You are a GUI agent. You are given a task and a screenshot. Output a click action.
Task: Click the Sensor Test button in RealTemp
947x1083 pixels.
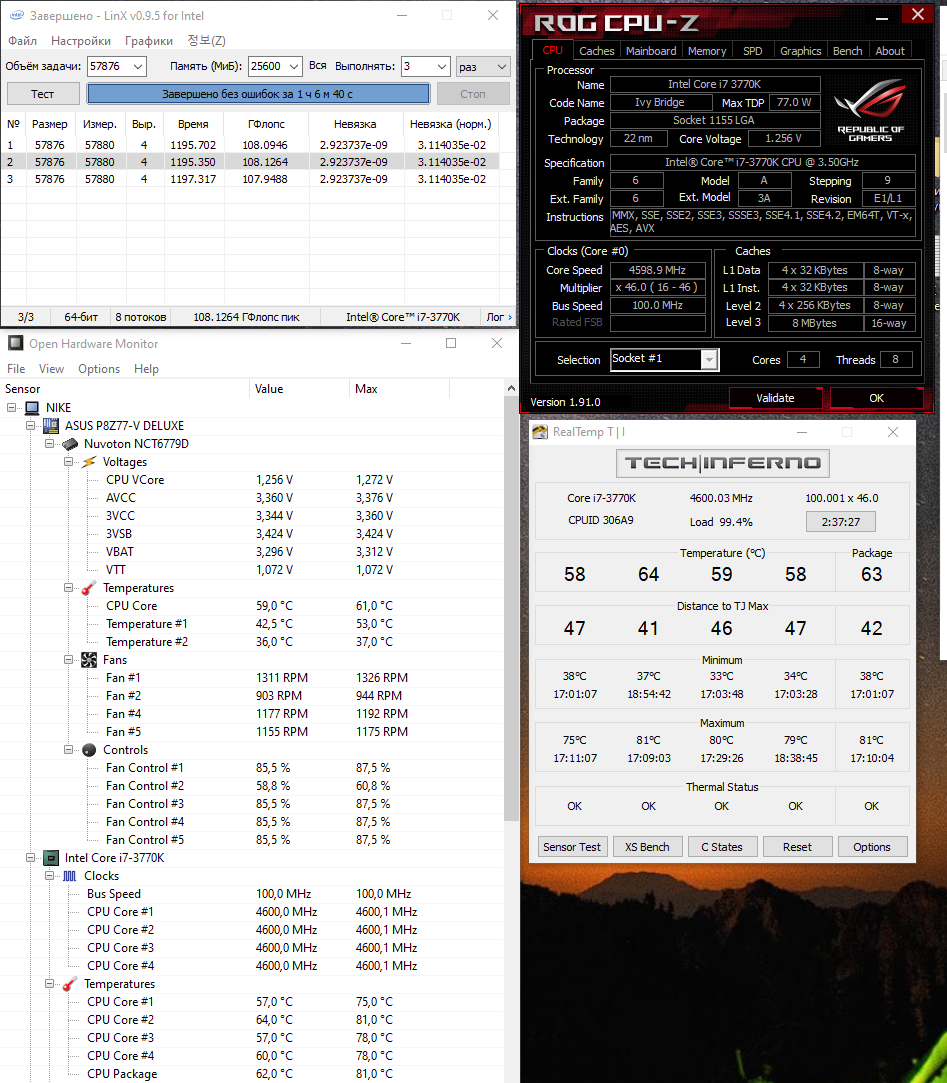572,847
